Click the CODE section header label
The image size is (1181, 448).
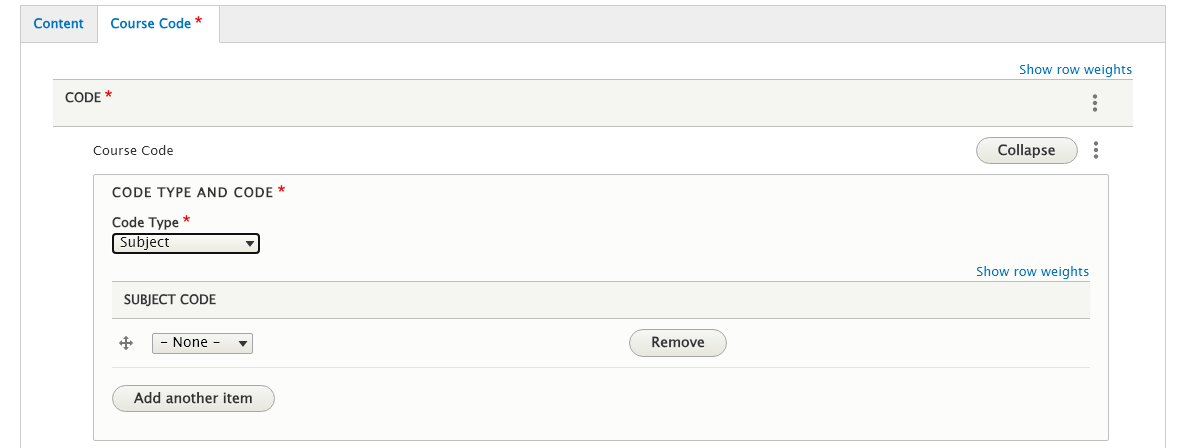[x=83, y=97]
